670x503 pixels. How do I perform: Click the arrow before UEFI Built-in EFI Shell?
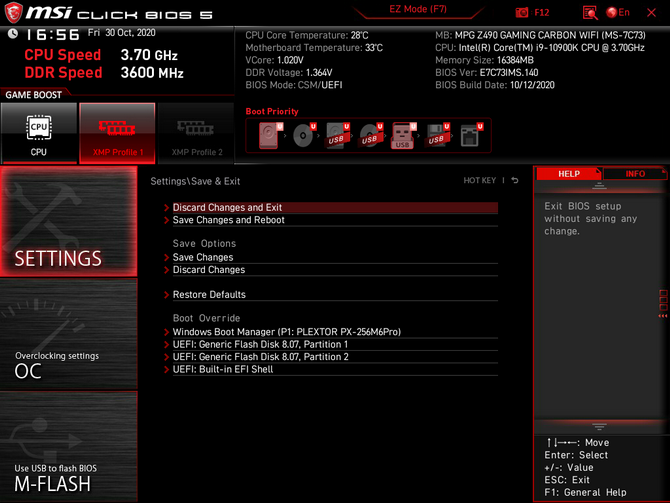(167, 369)
